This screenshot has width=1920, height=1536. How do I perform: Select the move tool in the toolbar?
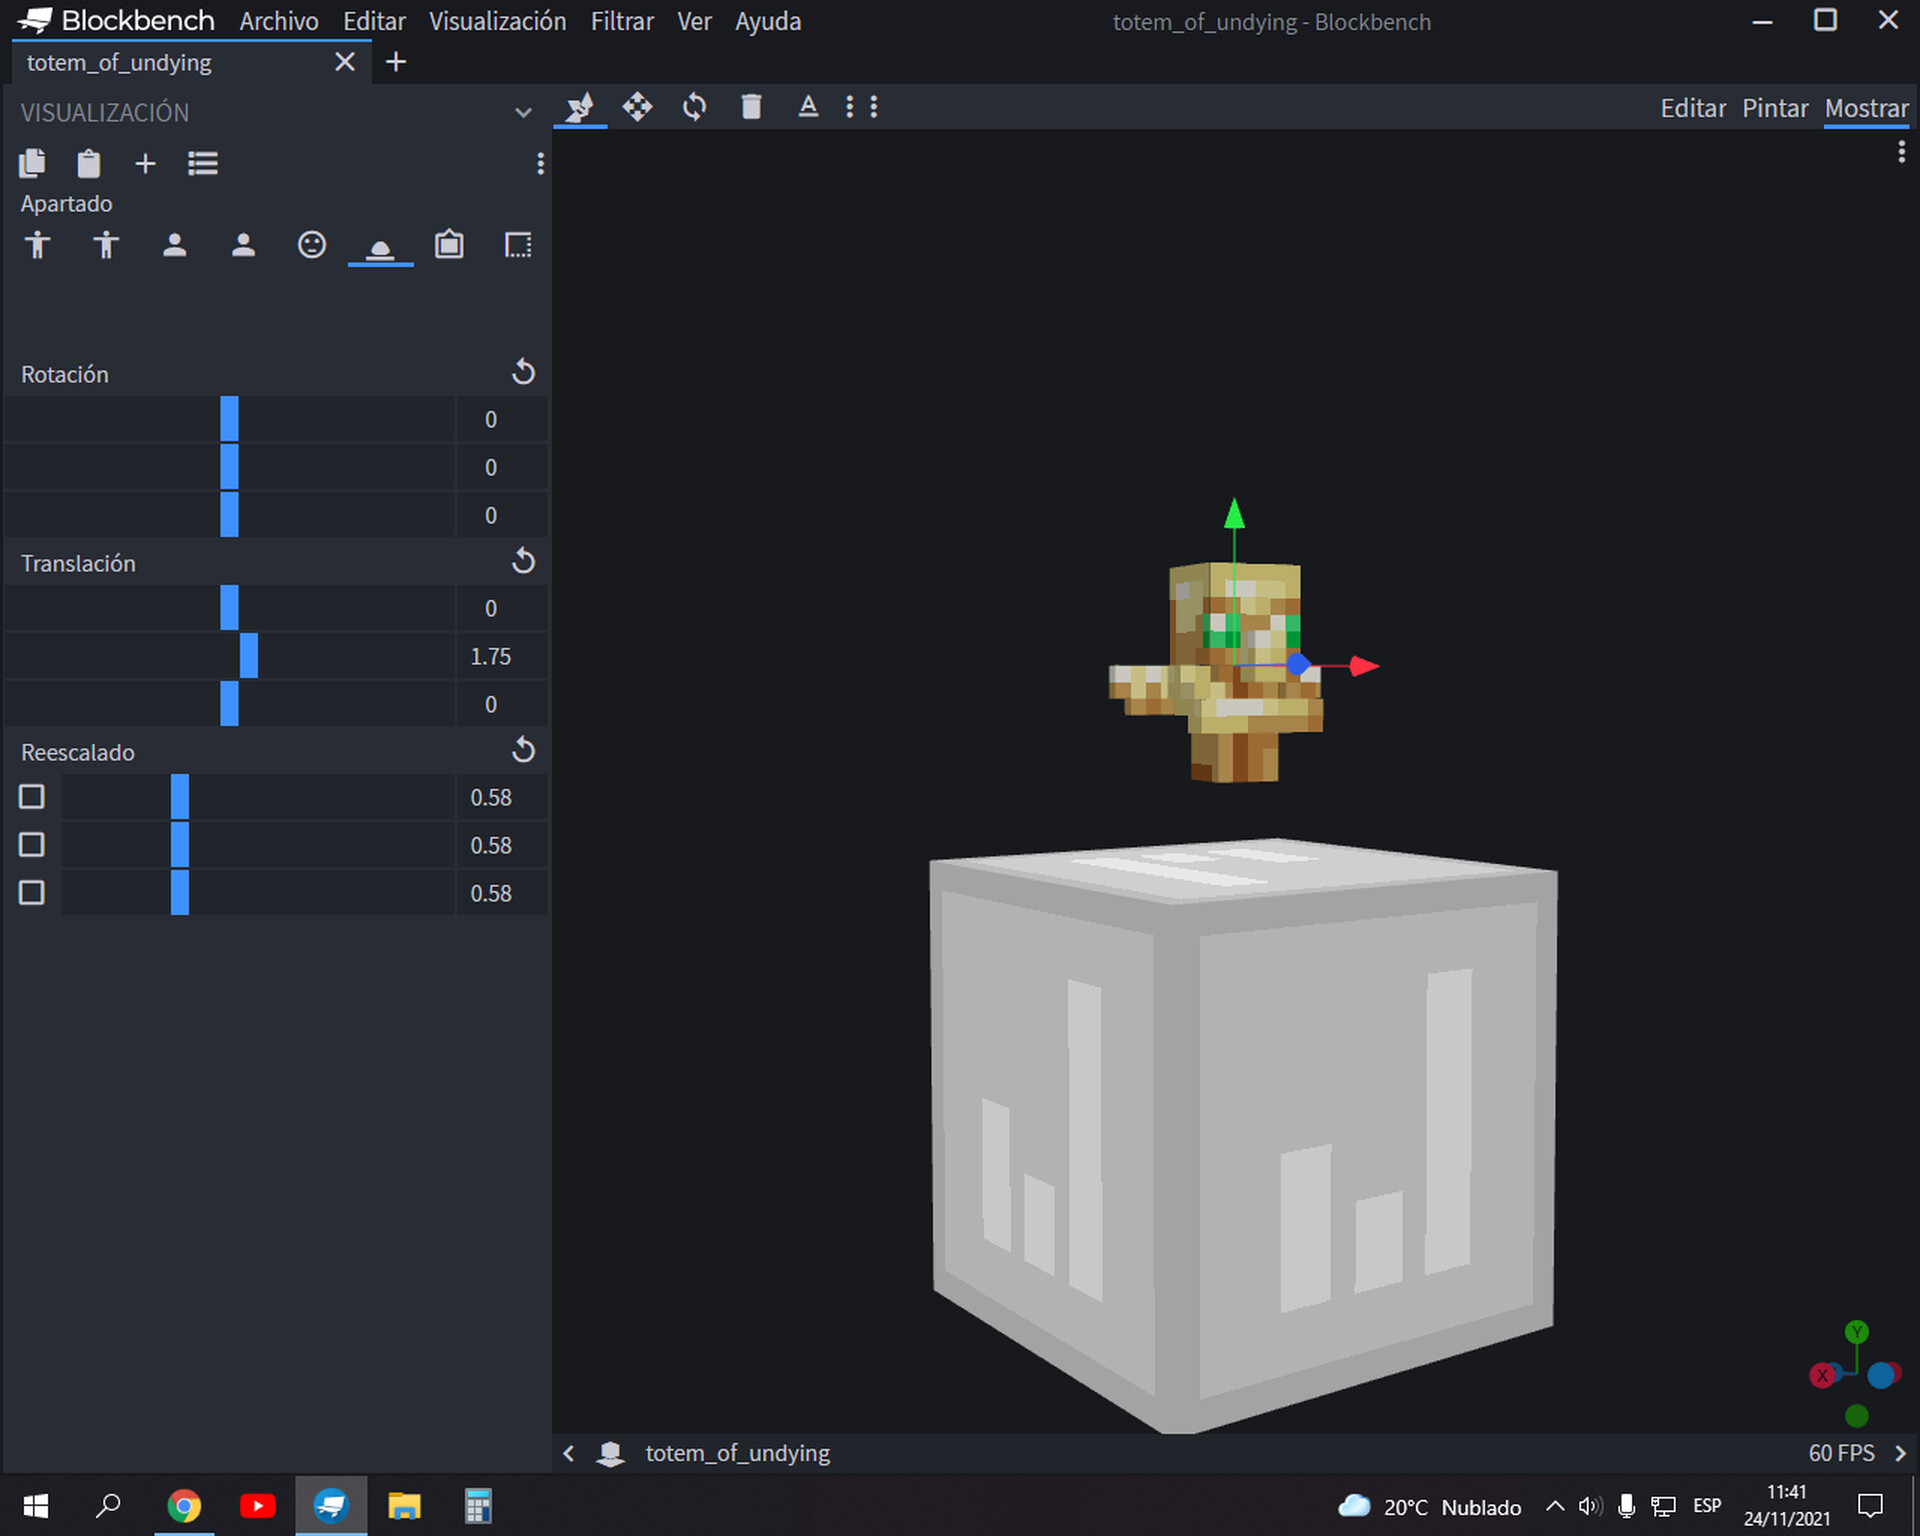click(639, 107)
